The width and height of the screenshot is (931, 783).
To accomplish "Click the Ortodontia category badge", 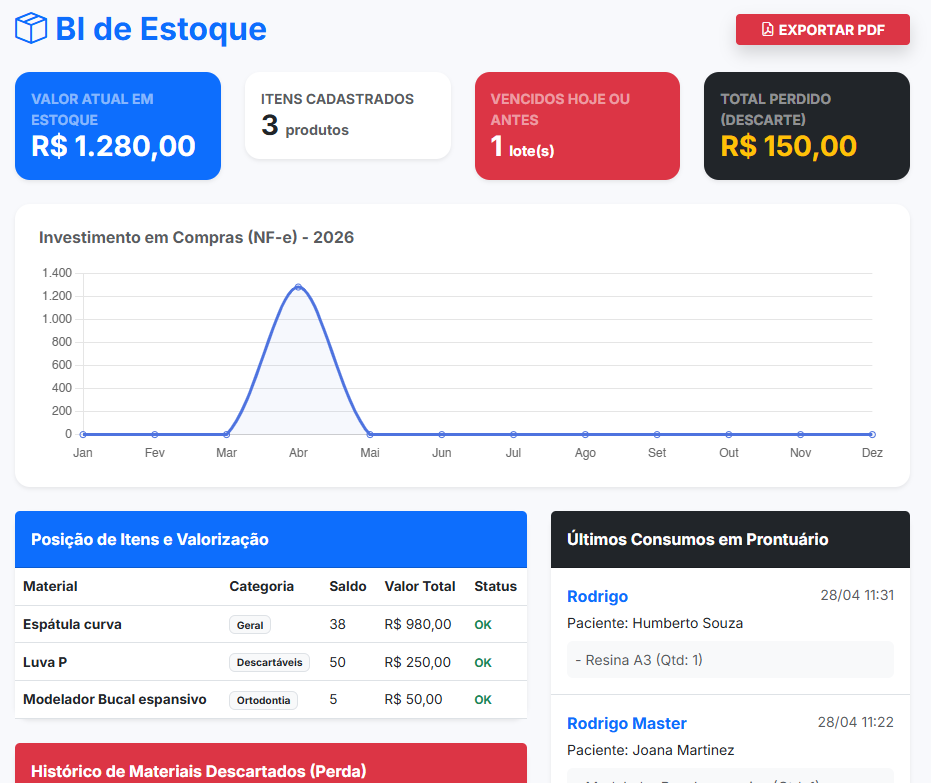I will click(x=264, y=700).
